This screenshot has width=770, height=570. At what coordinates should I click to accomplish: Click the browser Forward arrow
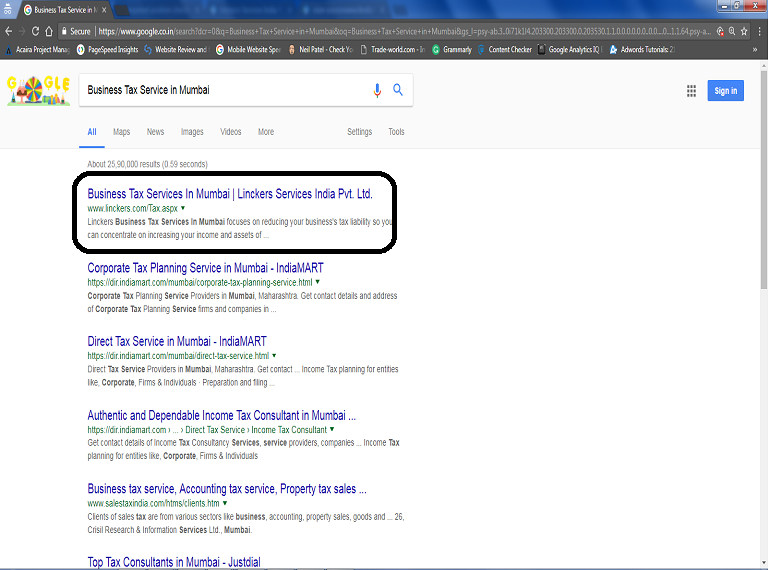pos(22,31)
